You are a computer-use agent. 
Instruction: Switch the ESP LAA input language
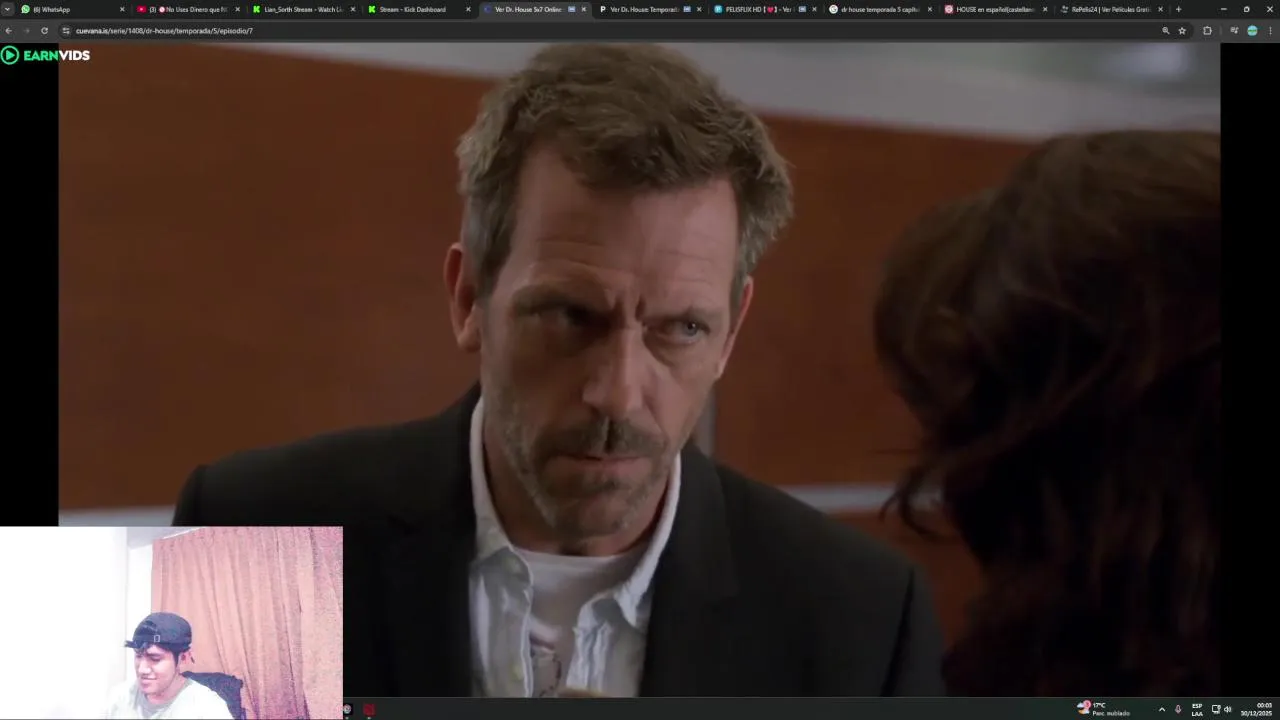pos(1197,709)
